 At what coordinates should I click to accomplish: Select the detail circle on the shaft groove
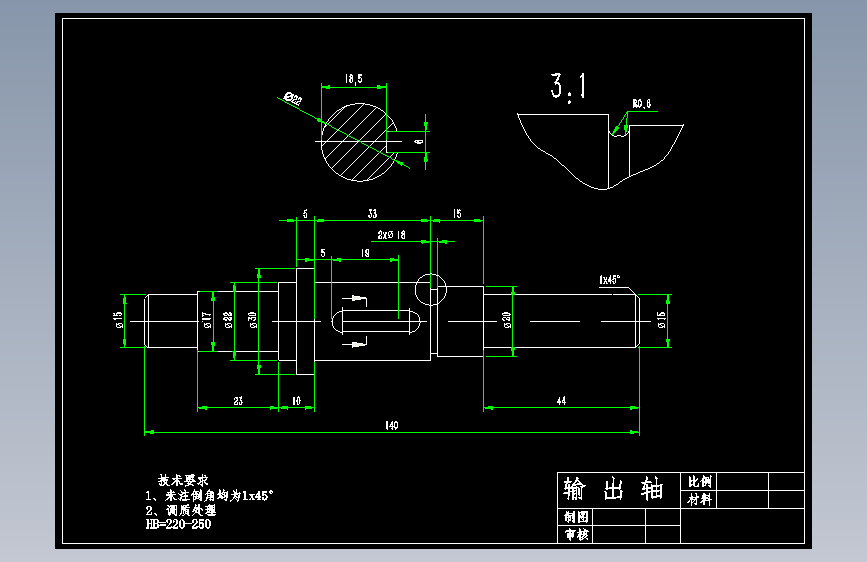(431, 289)
